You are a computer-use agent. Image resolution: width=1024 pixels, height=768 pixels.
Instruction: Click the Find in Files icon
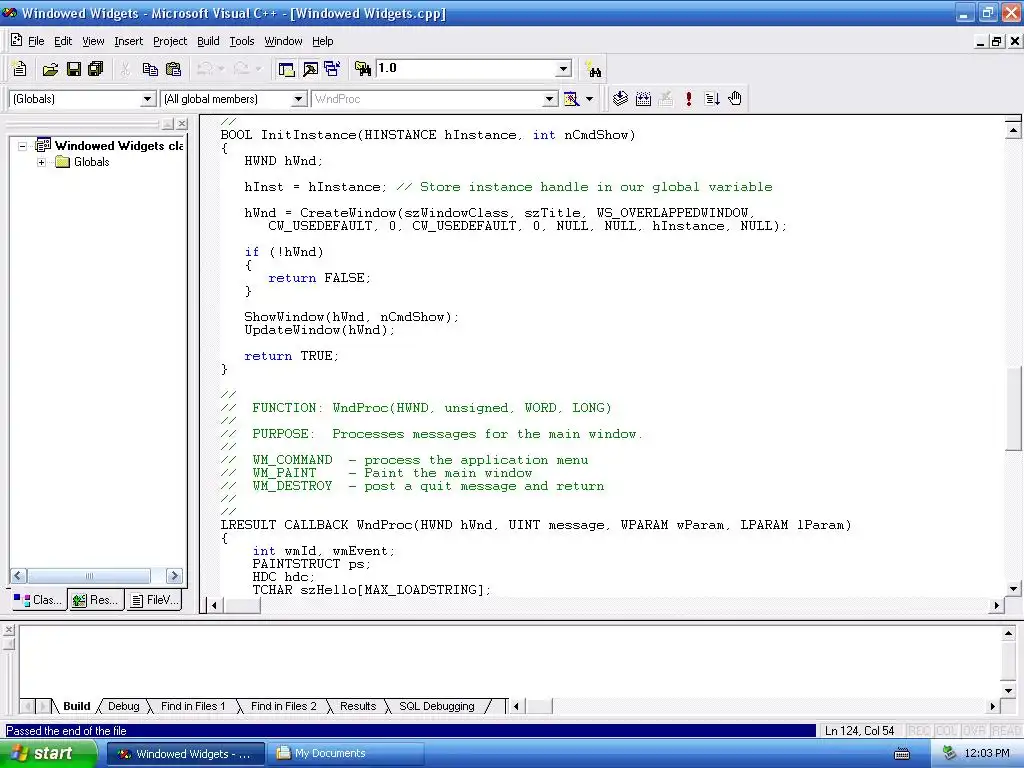pos(363,69)
